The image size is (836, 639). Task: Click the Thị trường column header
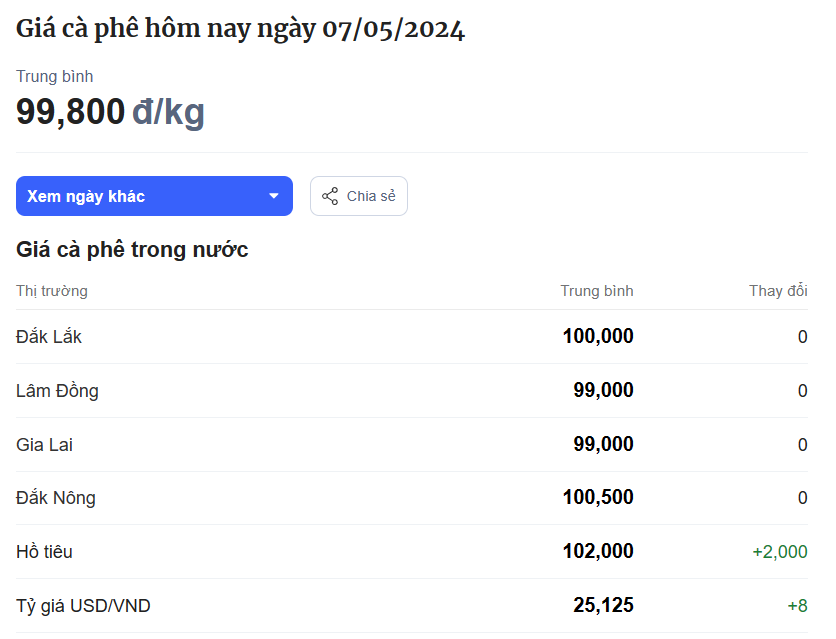click(x=52, y=291)
